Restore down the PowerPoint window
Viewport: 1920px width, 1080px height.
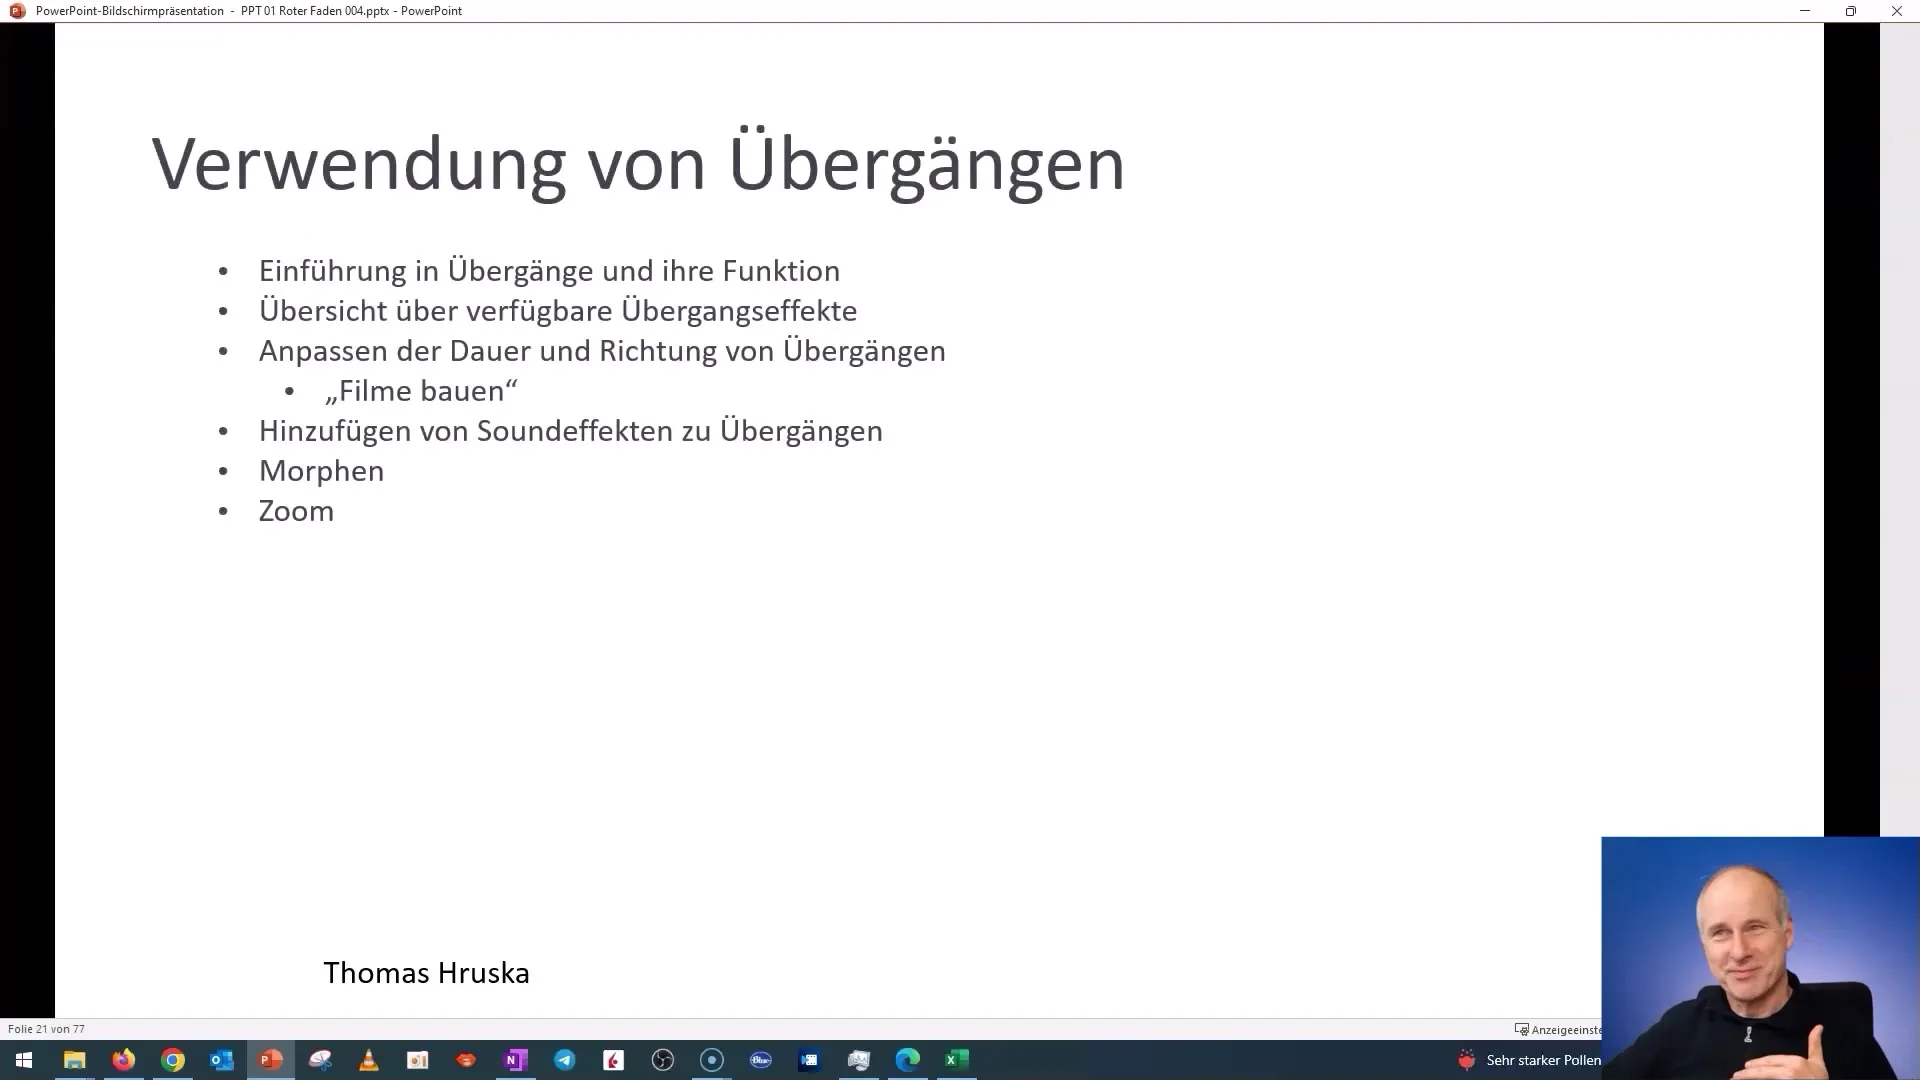(1851, 11)
